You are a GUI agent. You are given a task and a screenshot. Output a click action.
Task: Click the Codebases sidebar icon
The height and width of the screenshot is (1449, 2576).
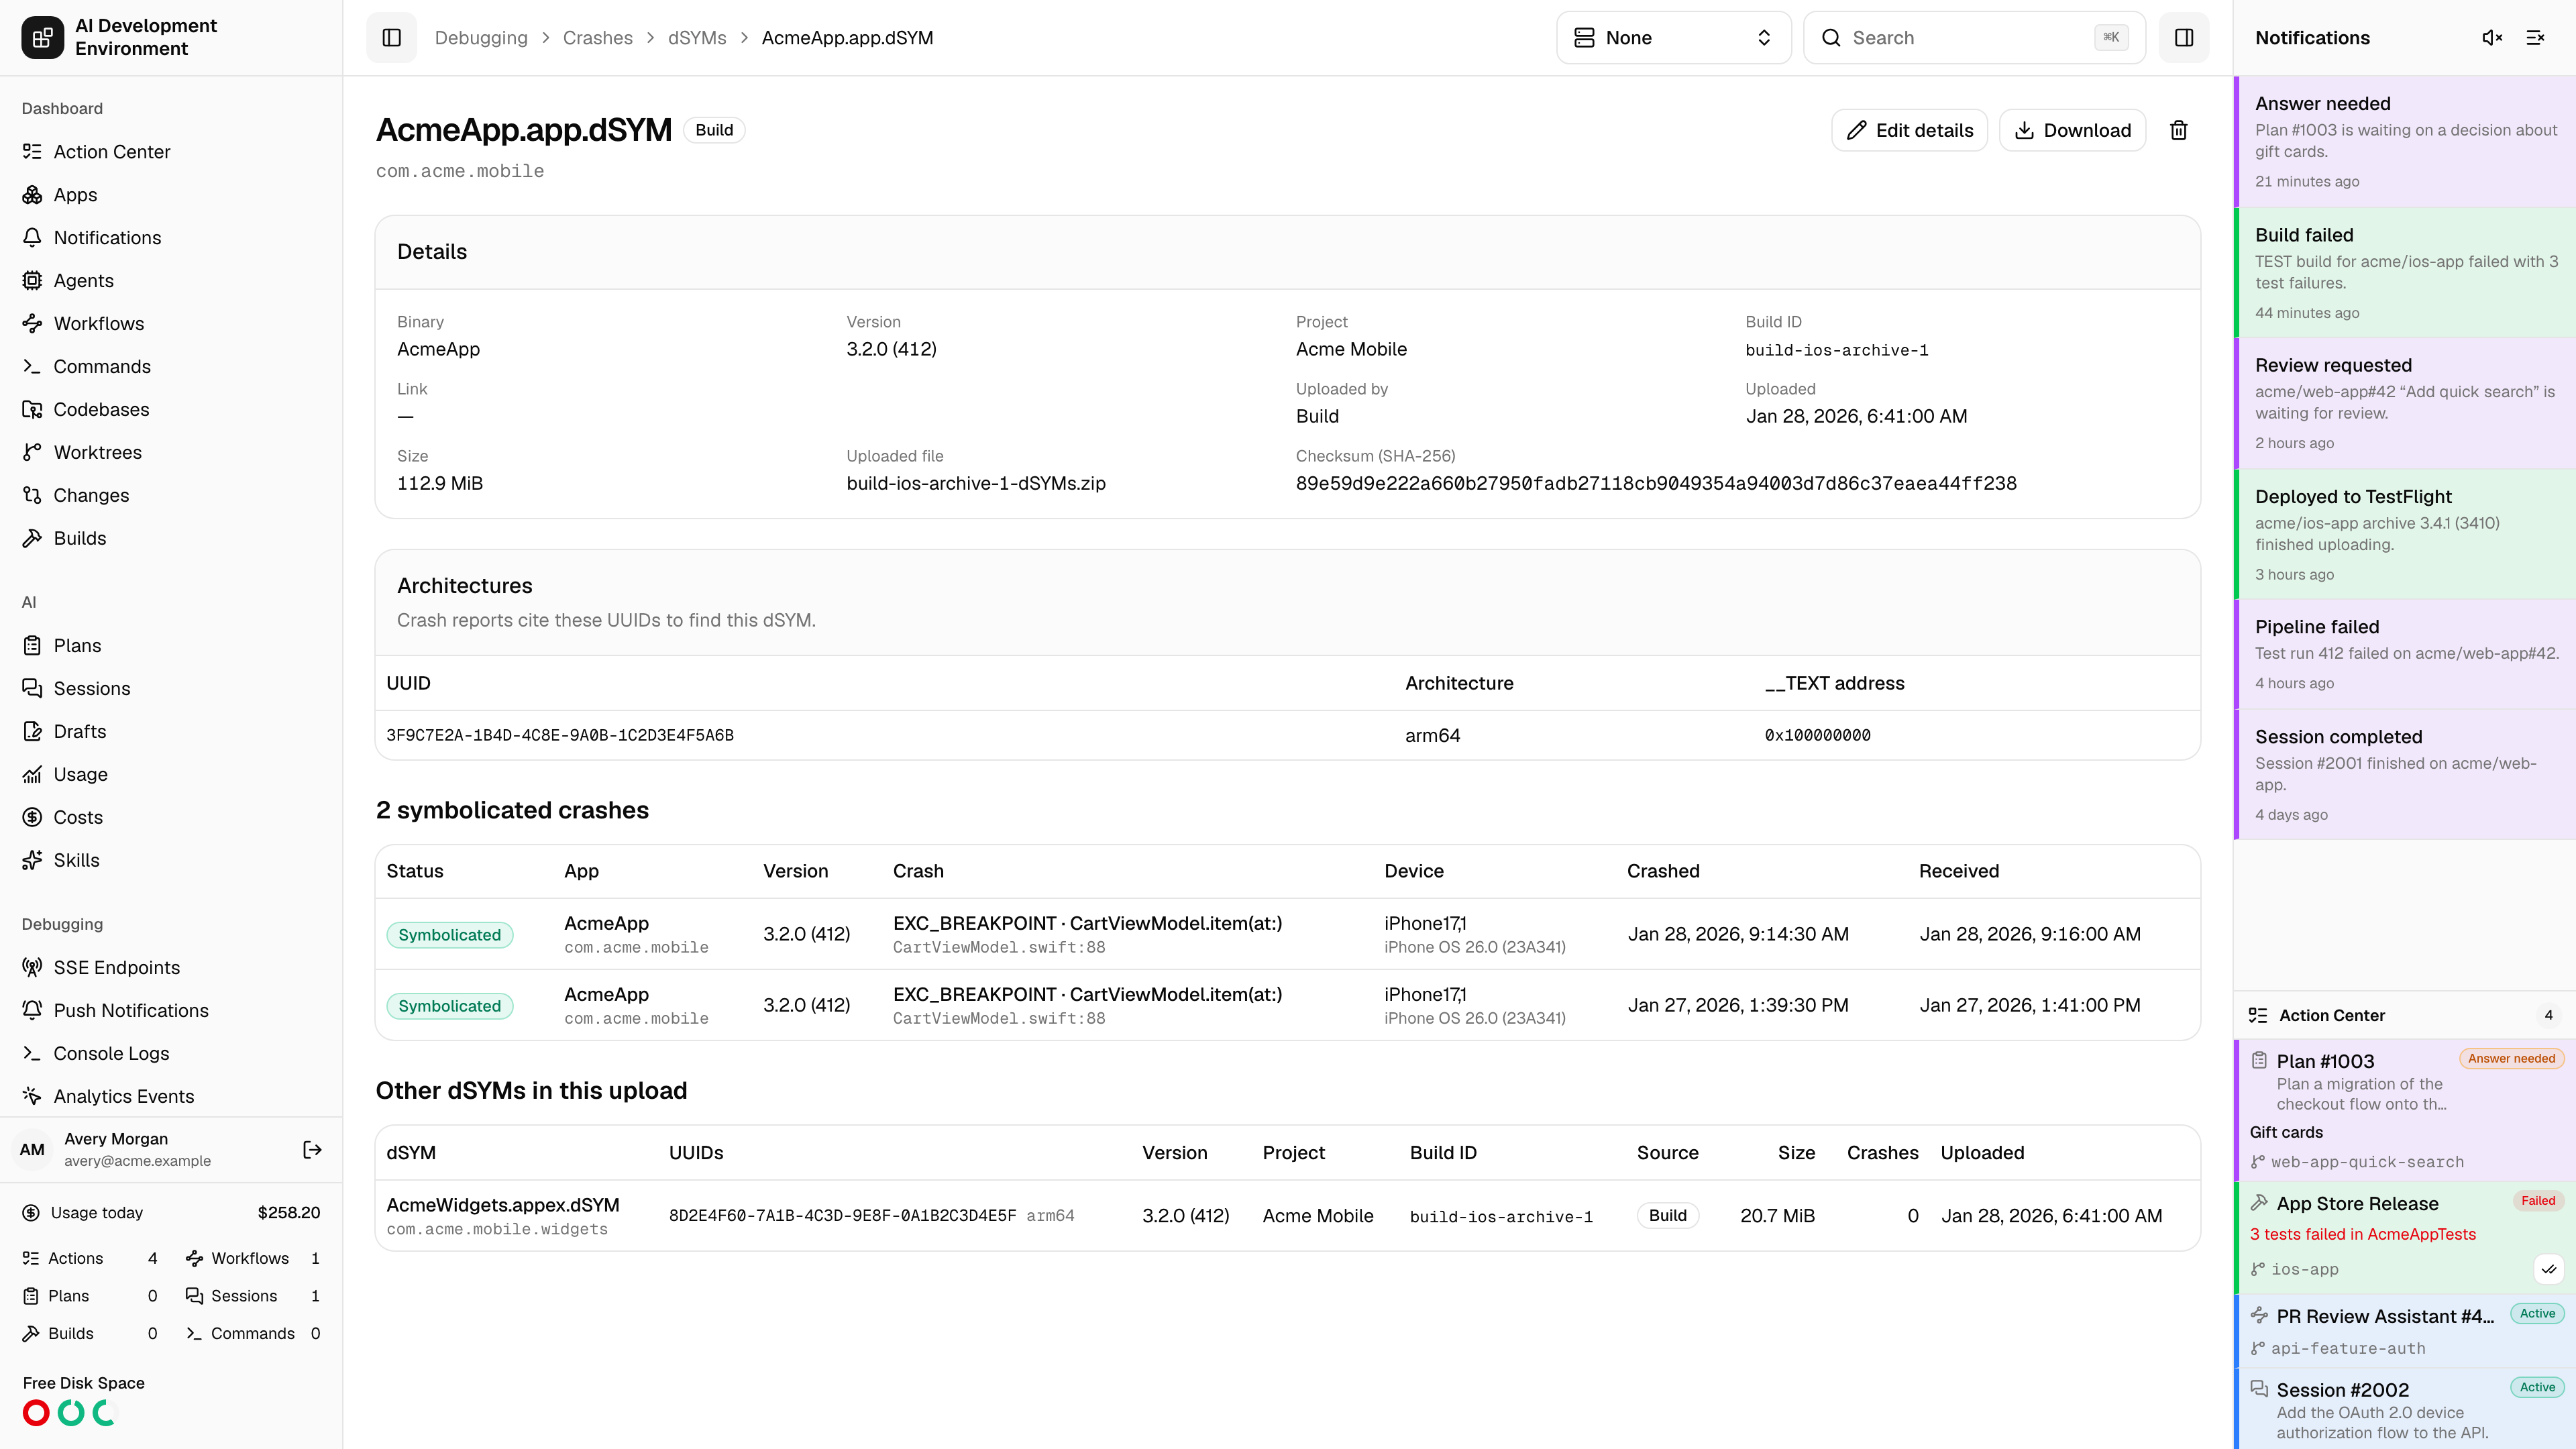tap(32, 409)
